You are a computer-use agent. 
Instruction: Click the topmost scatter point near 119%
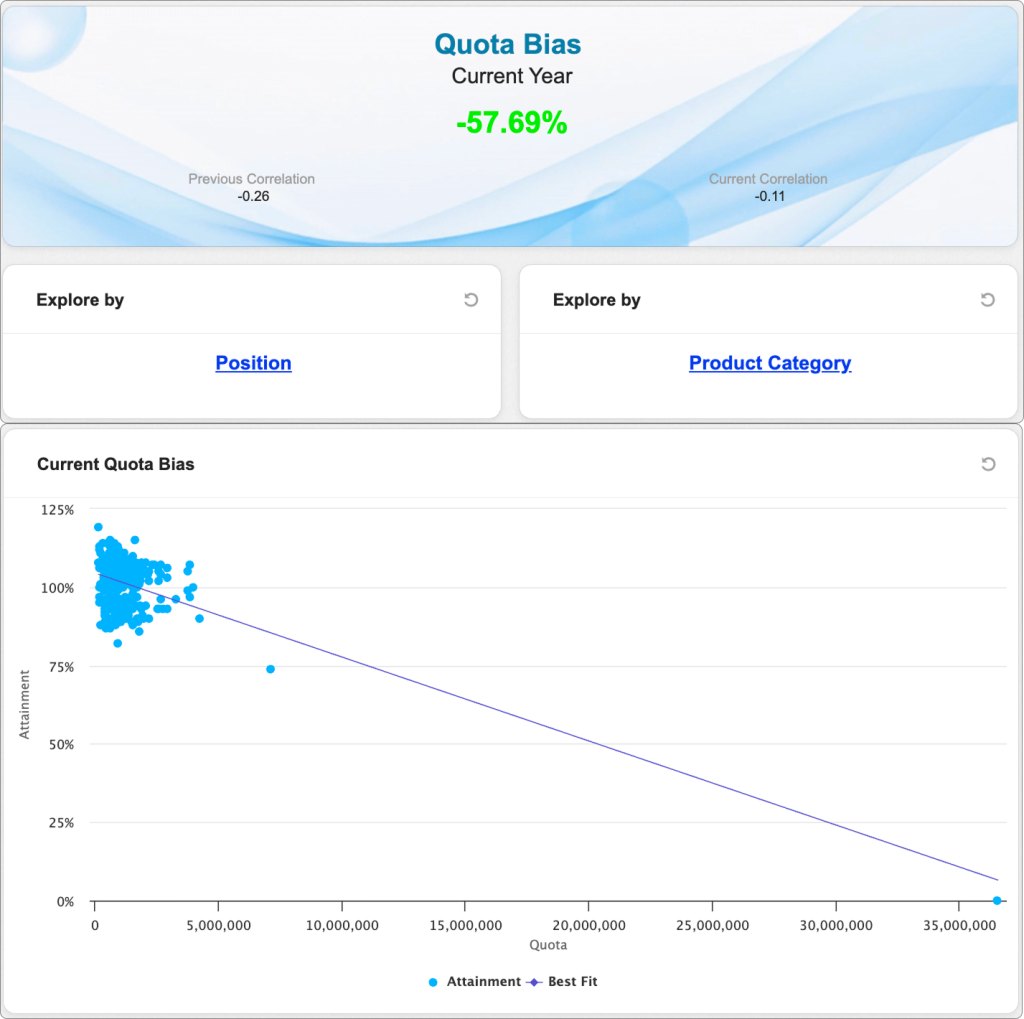pos(98,527)
